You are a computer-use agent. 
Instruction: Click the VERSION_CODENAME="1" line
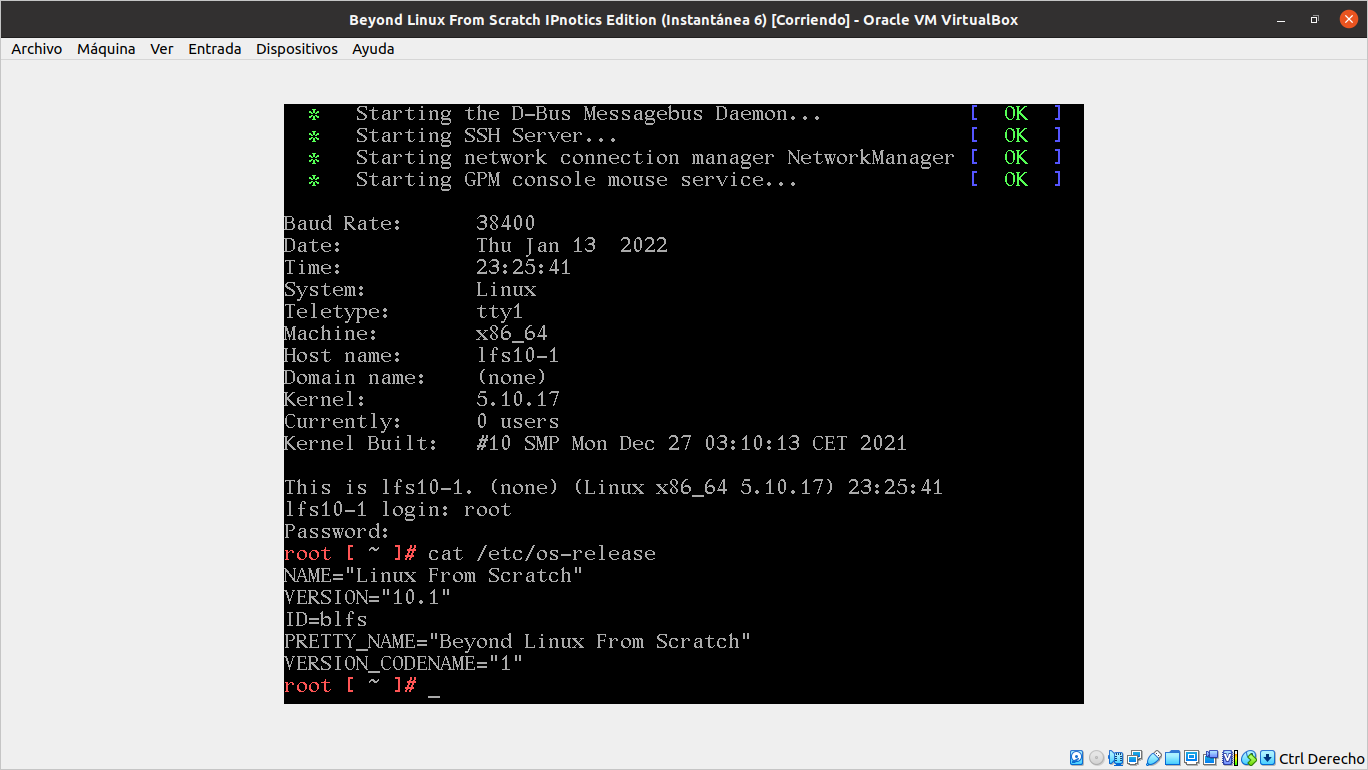[x=404, y=664]
